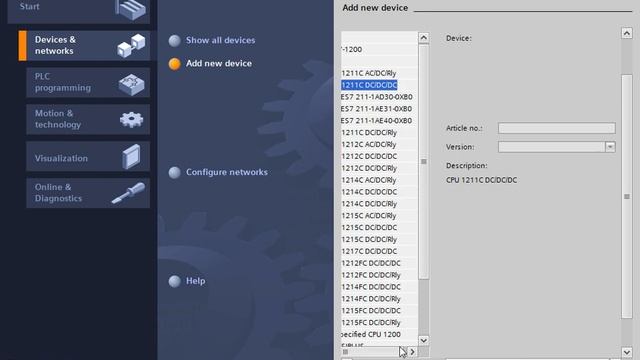Viewport: 640px width, 360px height.
Task: Click details panel vertical scrollbar thumb
Action: coord(627,196)
